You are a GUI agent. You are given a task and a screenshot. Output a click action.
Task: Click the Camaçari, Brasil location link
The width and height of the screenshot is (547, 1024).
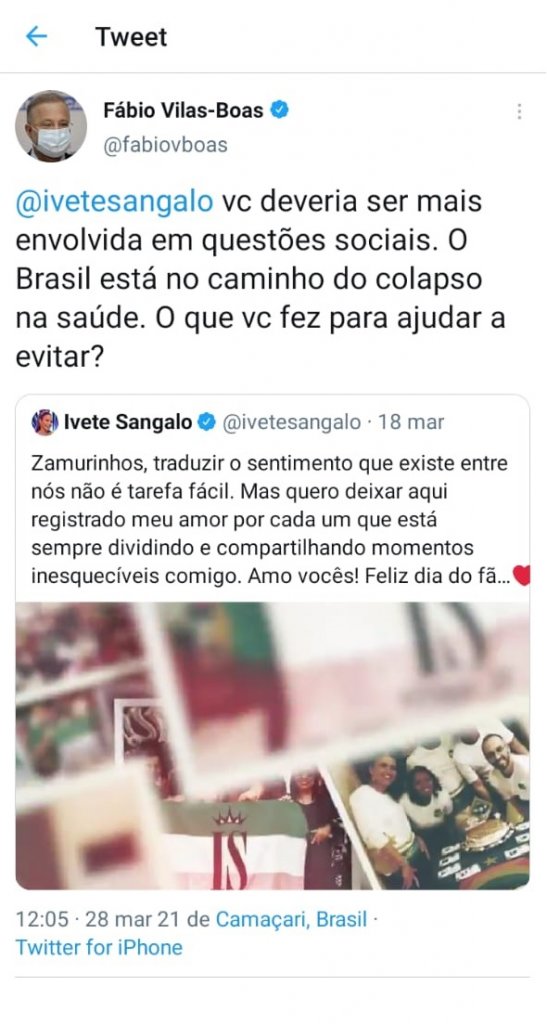(292, 920)
